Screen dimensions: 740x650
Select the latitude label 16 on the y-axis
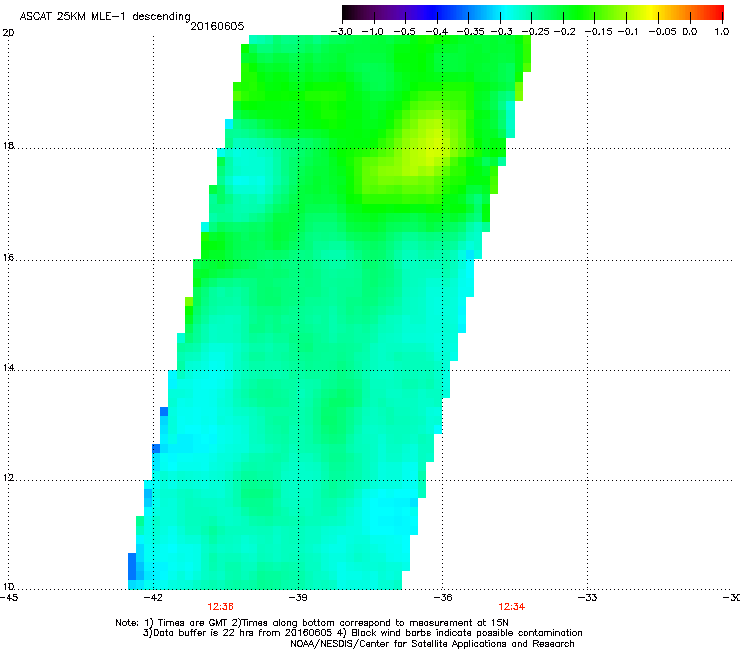pyautogui.click(x=8, y=257)
